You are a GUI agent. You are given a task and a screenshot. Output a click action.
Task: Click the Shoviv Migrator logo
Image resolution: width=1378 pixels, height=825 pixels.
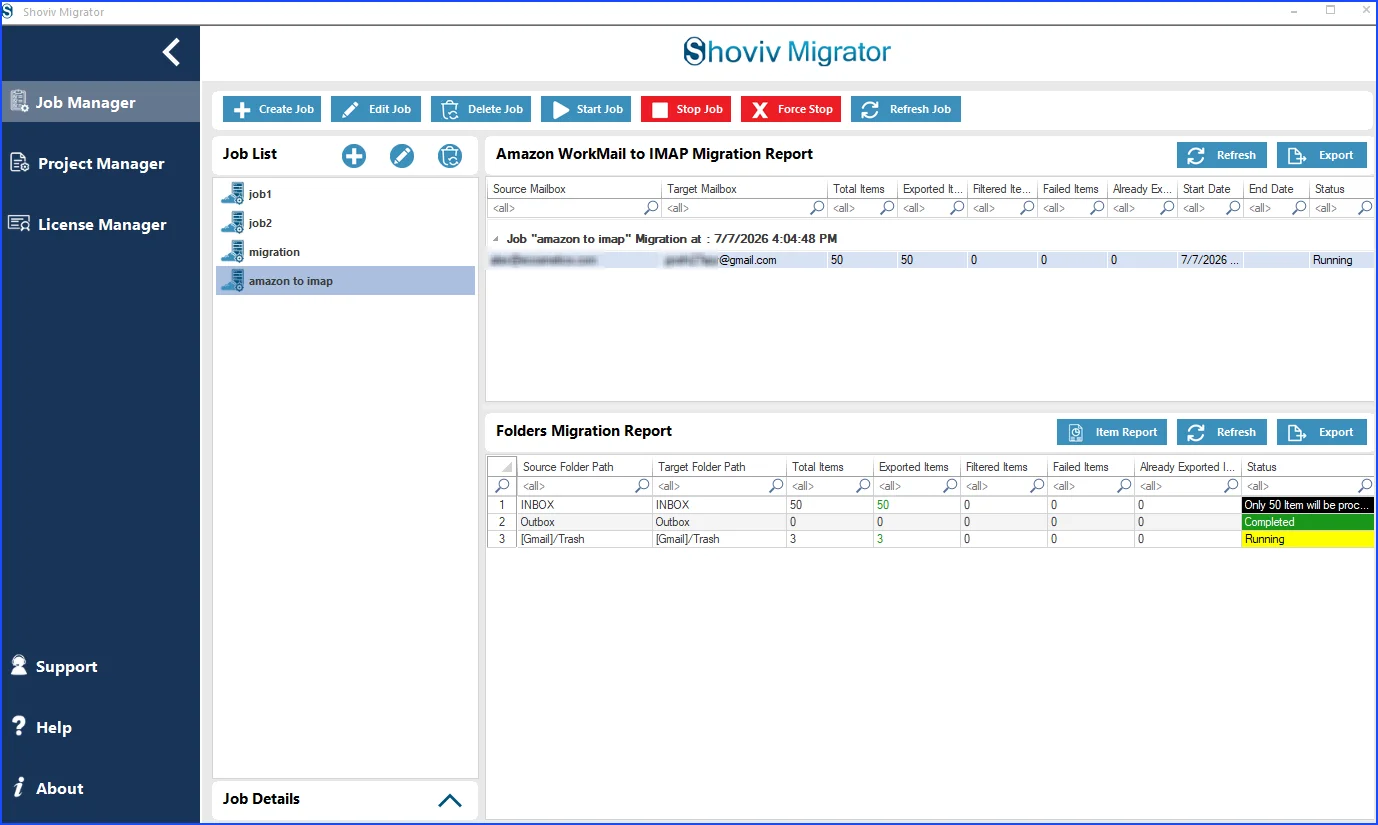pos(787,52)
